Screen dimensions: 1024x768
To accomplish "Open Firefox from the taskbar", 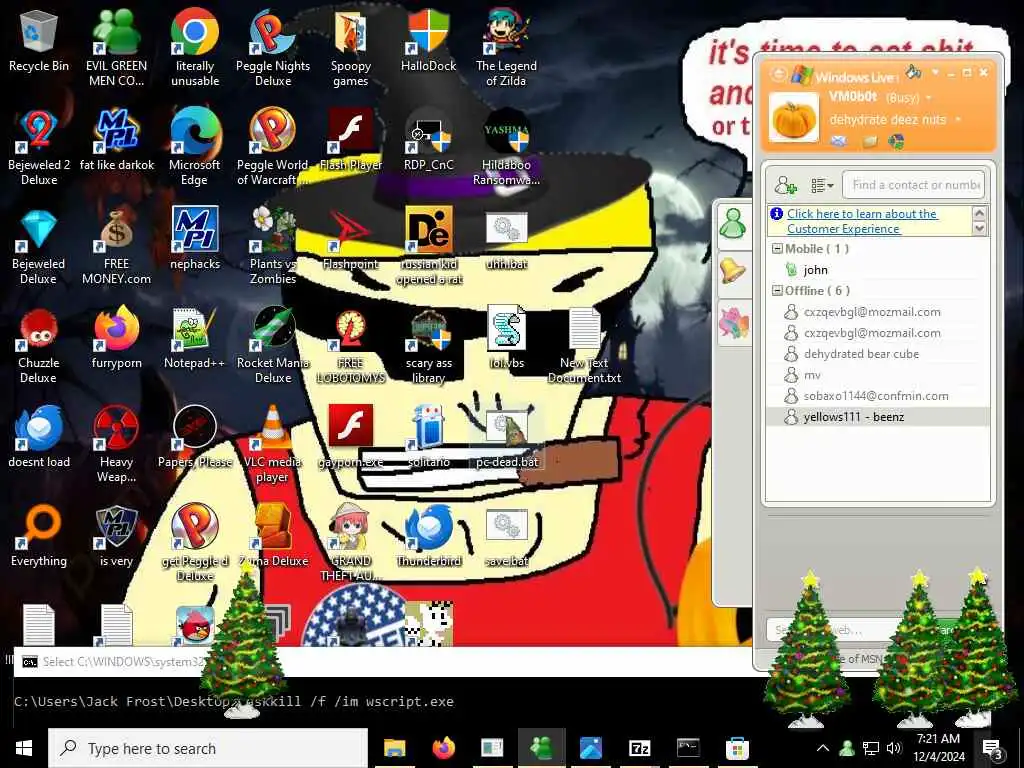I will pyautogui.click(x=443, y=748).
